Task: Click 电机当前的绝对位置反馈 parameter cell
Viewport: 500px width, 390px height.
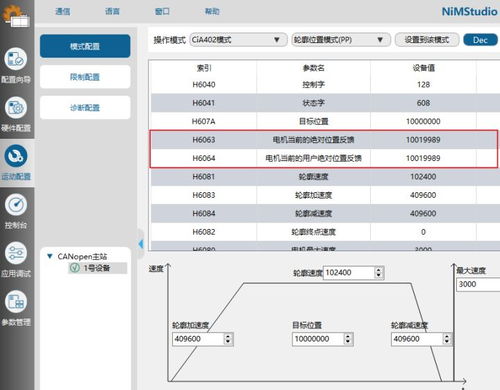Action: 313,140
